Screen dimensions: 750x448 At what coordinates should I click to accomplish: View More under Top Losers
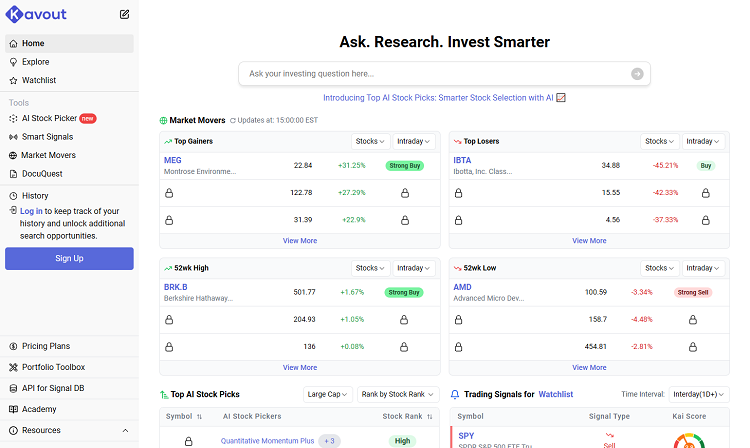coord(589,241)
